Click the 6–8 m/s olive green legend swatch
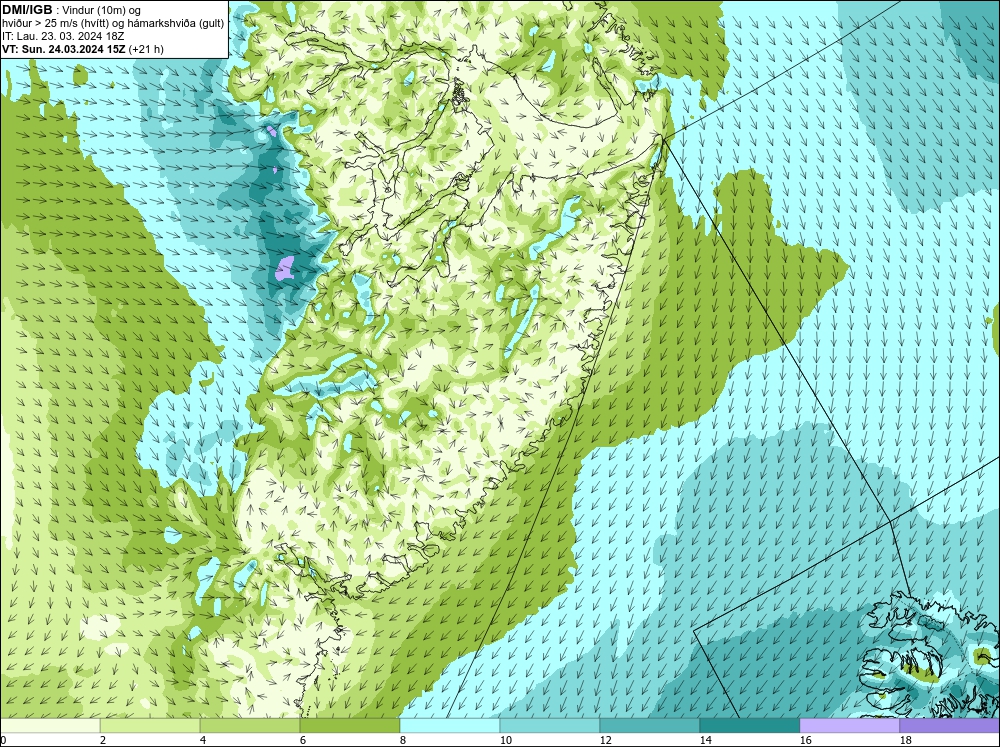The image size is (1000, 747). pos(349,726)
